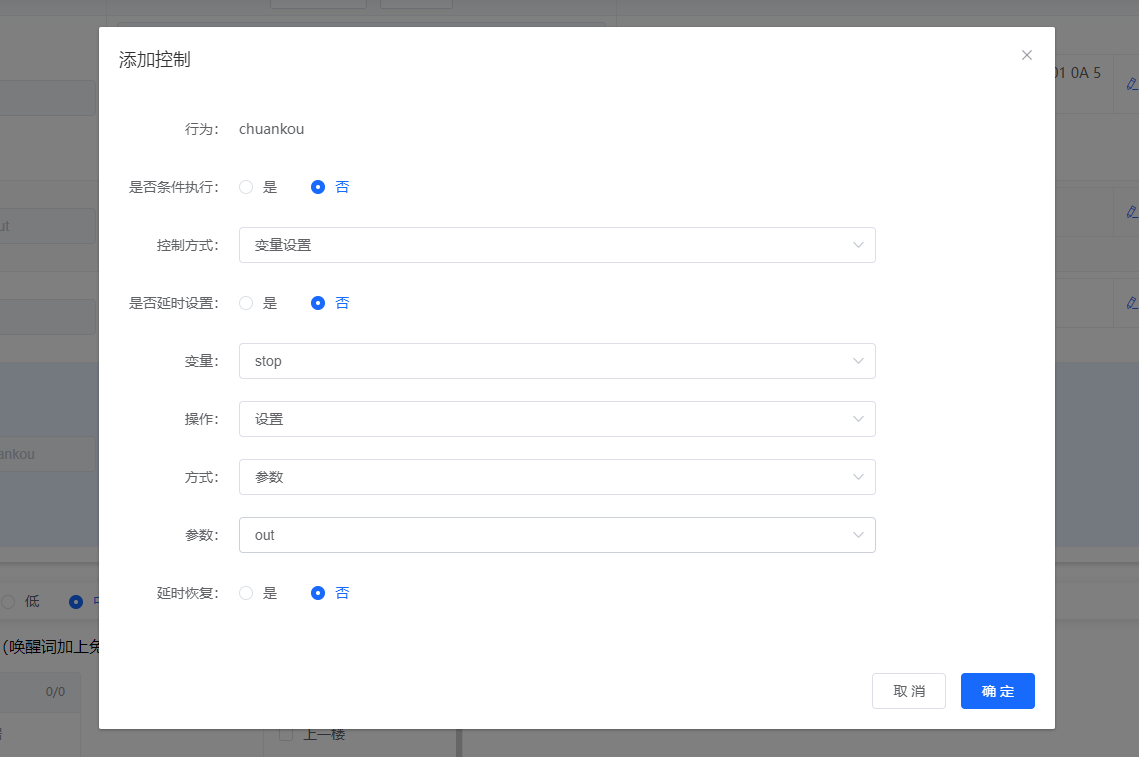Click the blue 确定 button
The image size is (1139, 757).
pos(997,691)
